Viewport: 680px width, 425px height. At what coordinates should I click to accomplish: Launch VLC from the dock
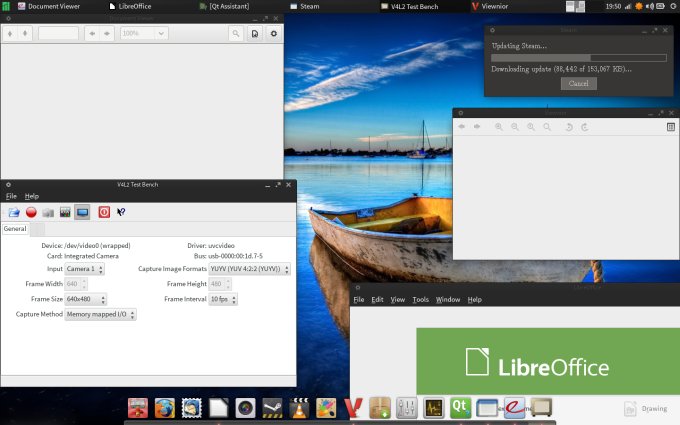pos(299,408)
